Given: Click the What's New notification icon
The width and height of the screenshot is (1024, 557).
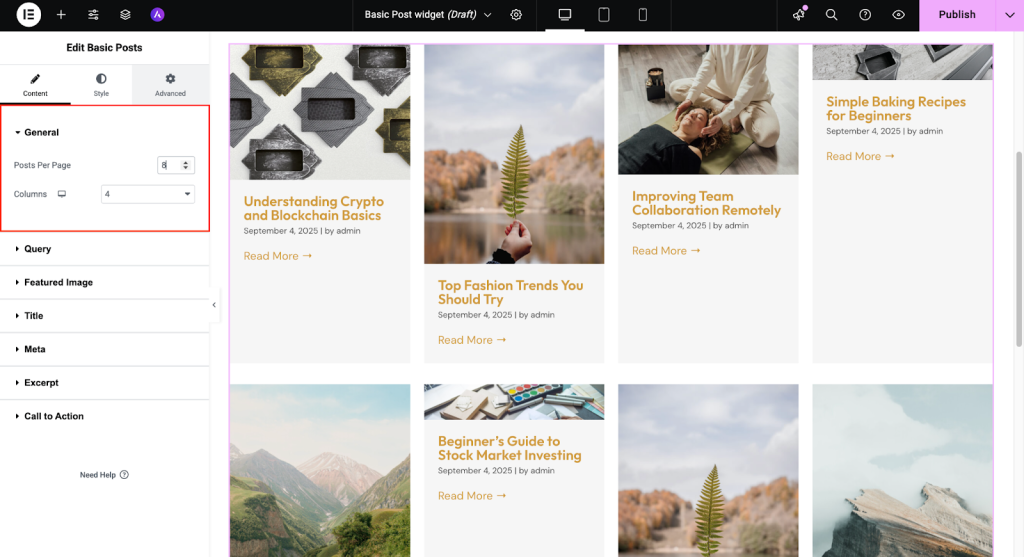Looking at the screenshot, I should click(x=798, y=15).
